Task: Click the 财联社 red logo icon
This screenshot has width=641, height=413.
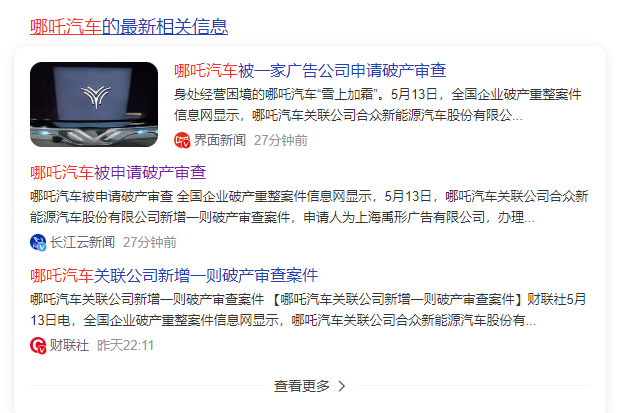Action: tap(38, 346)
